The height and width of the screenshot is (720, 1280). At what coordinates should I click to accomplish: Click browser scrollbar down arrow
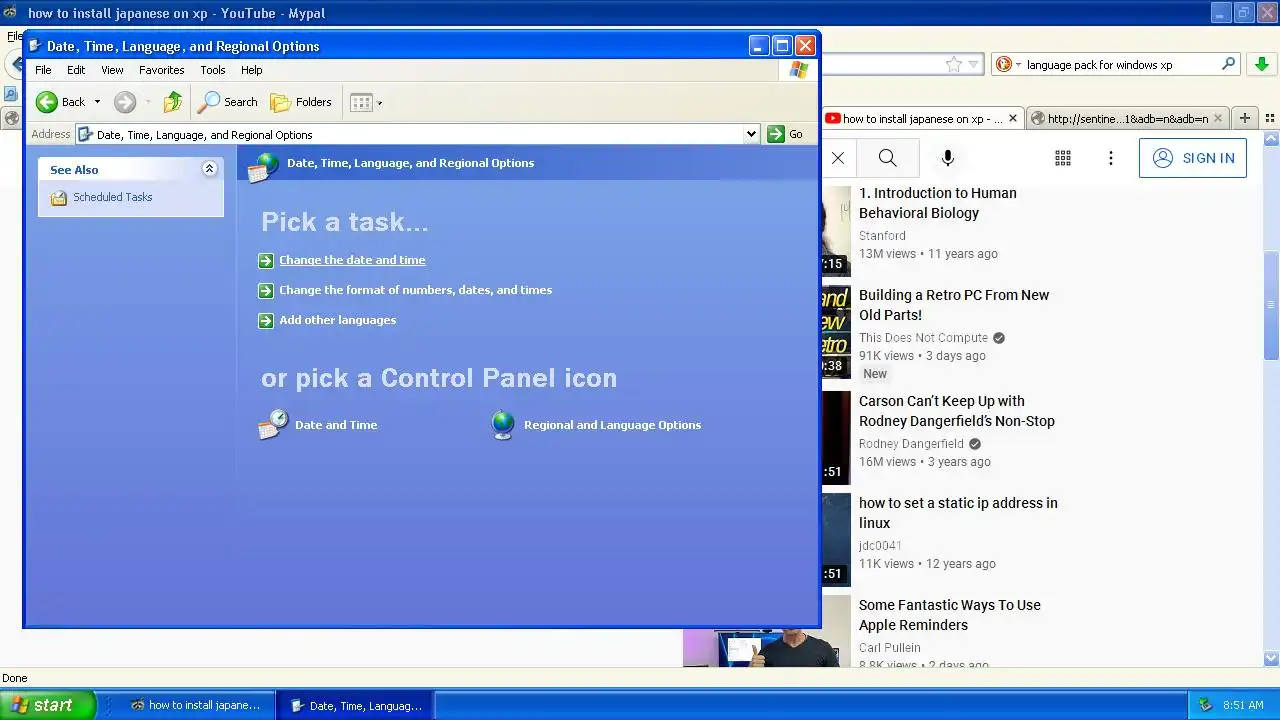[x=1271, y=658]
